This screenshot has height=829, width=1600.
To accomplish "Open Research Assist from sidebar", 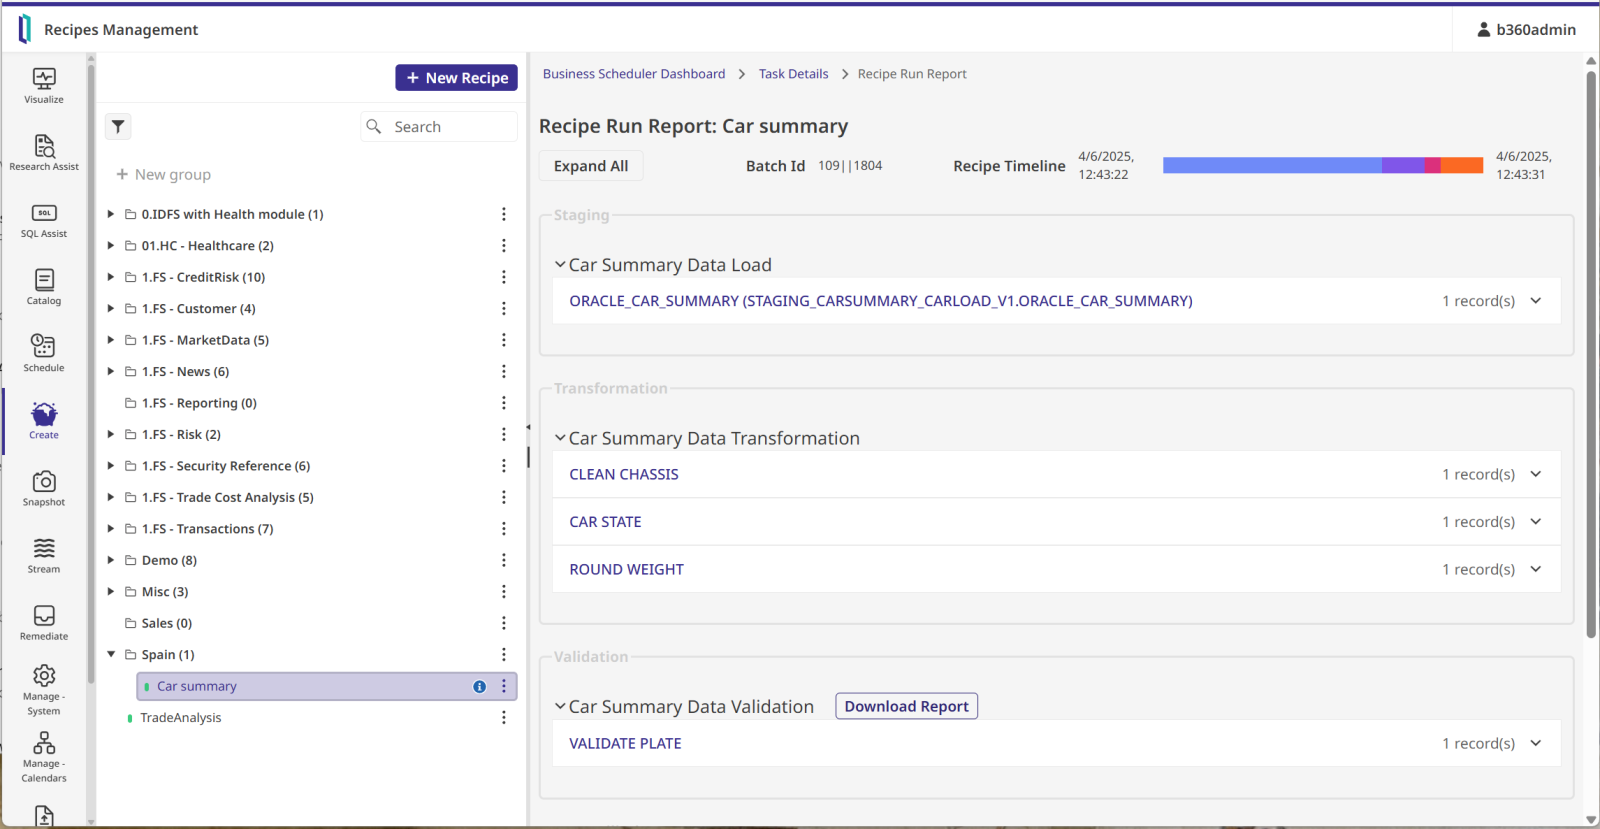I will tap(44, 152).
